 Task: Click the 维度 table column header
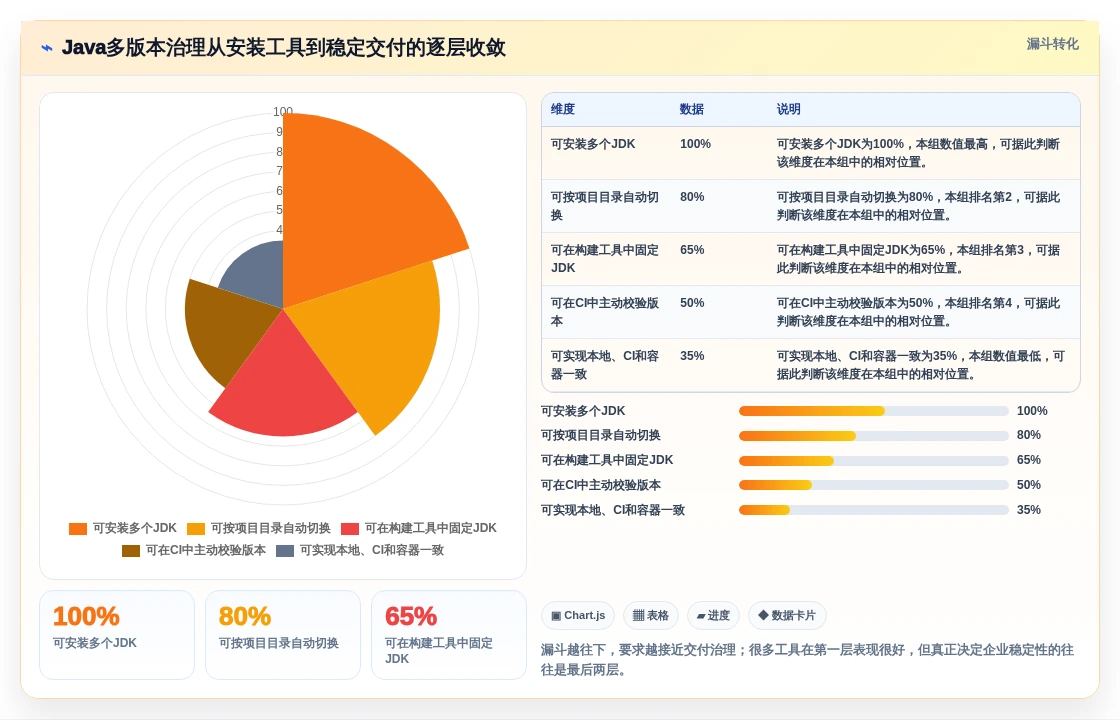pyautogui.click(x=563, y=109)
